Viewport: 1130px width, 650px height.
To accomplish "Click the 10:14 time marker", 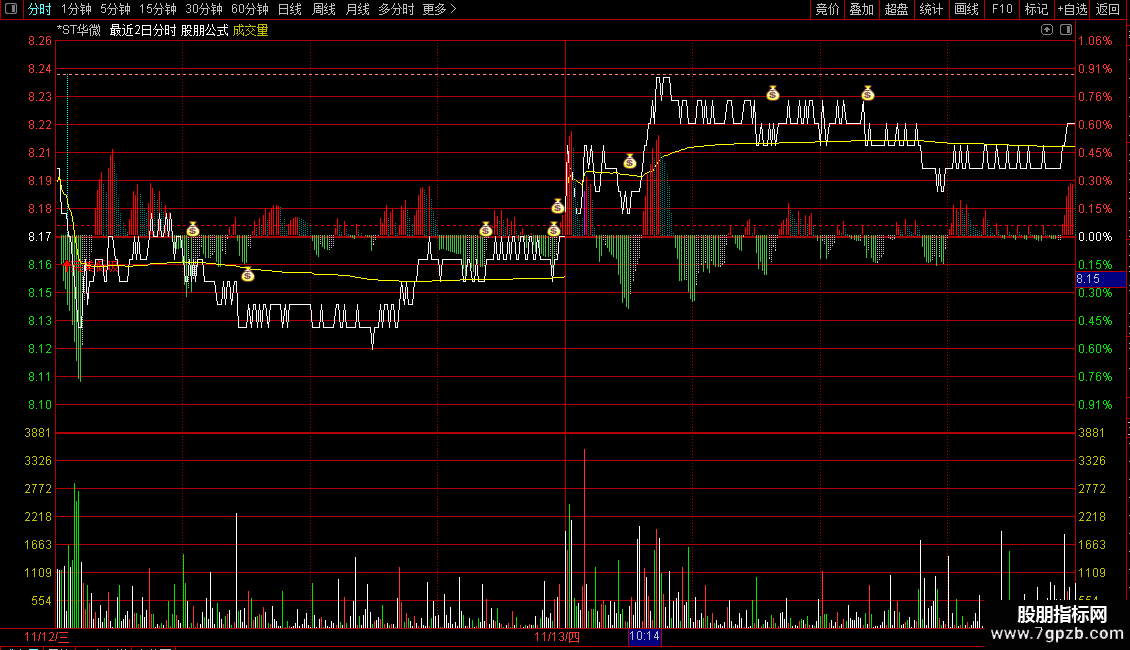I will (644, 636).
